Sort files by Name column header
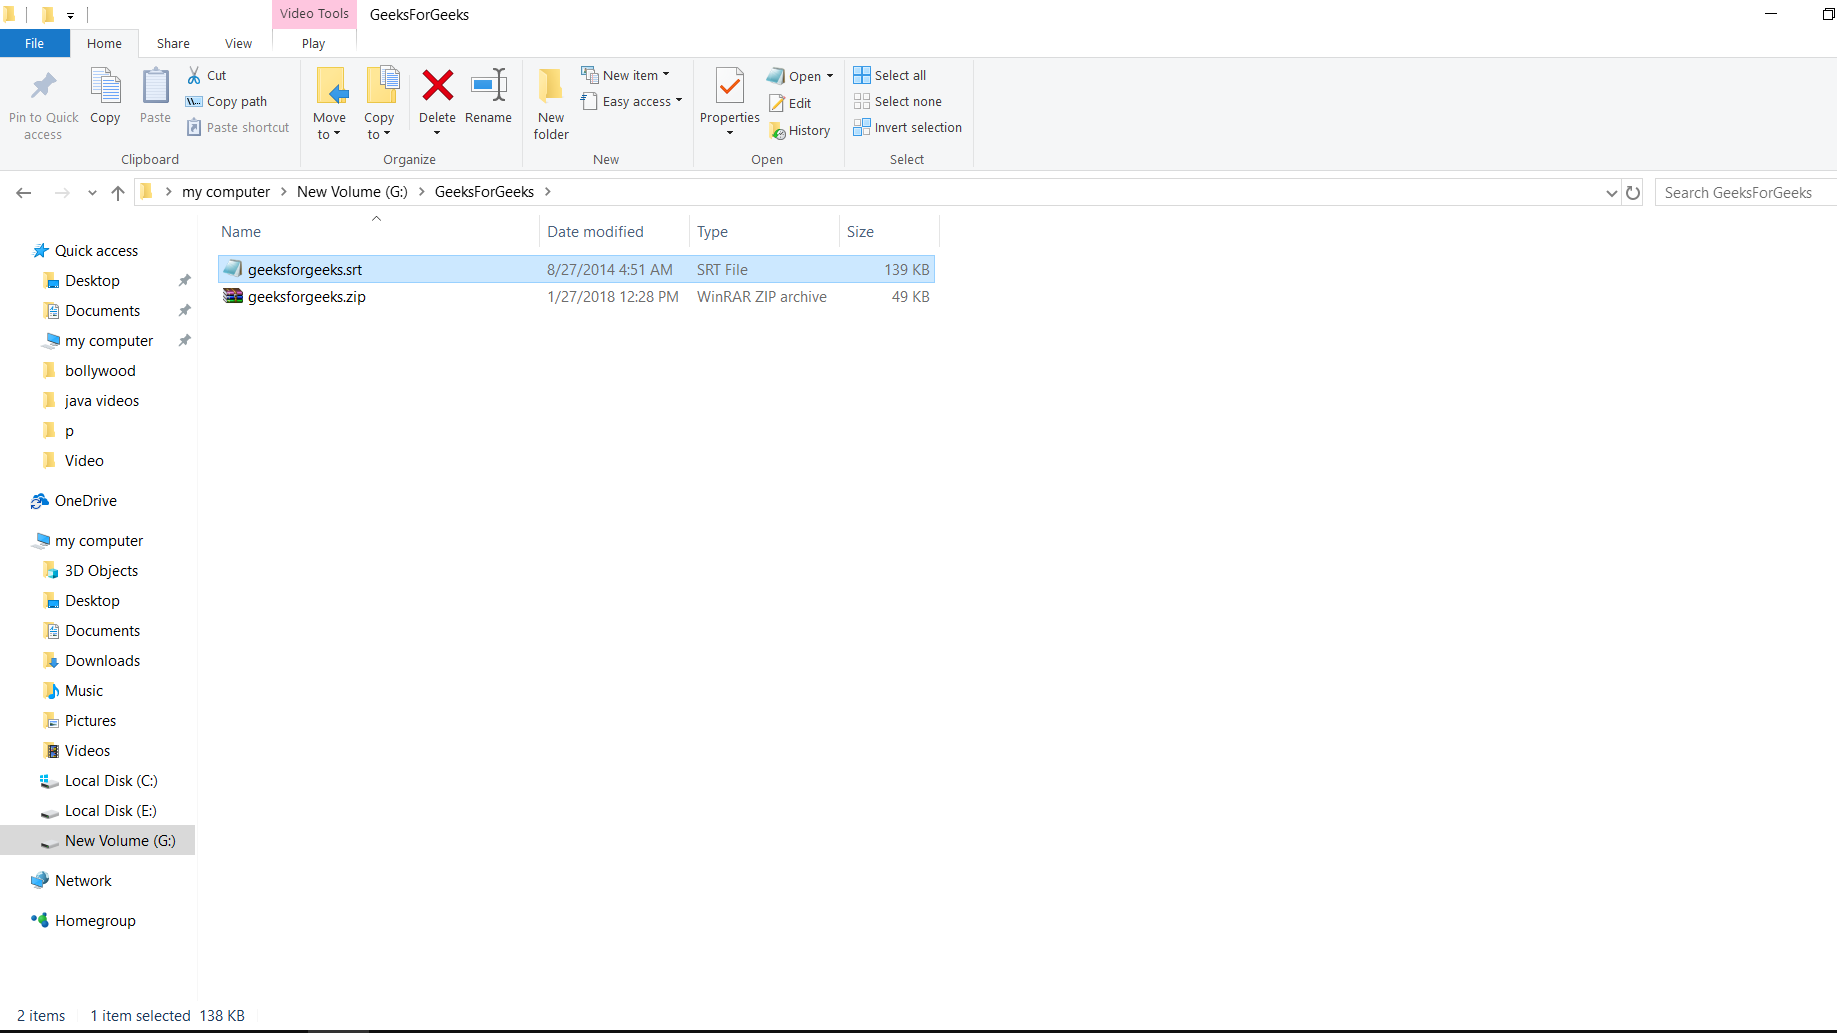This screenshot has width=1837, height=1033. coord(378,231)
